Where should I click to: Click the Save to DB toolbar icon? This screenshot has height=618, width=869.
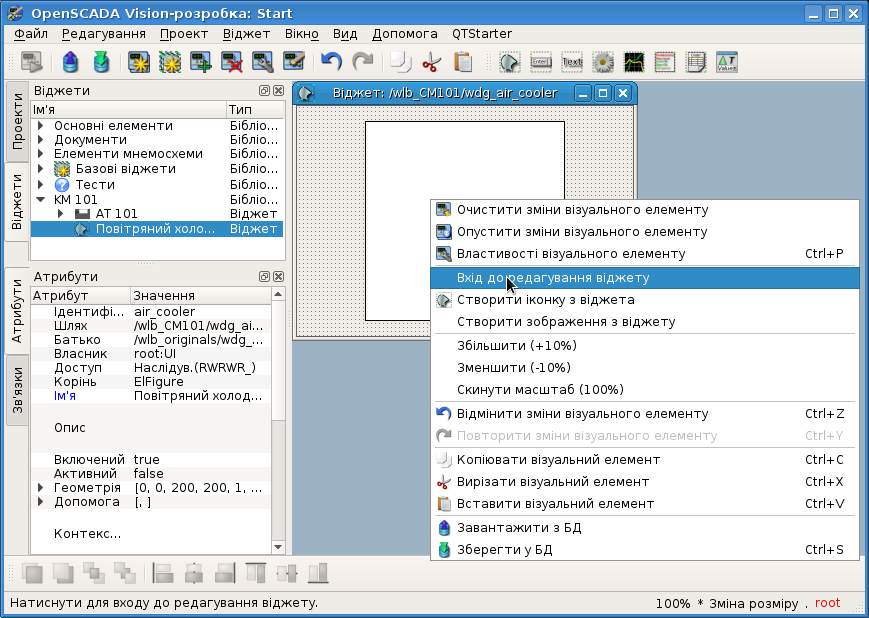point(101,62)
